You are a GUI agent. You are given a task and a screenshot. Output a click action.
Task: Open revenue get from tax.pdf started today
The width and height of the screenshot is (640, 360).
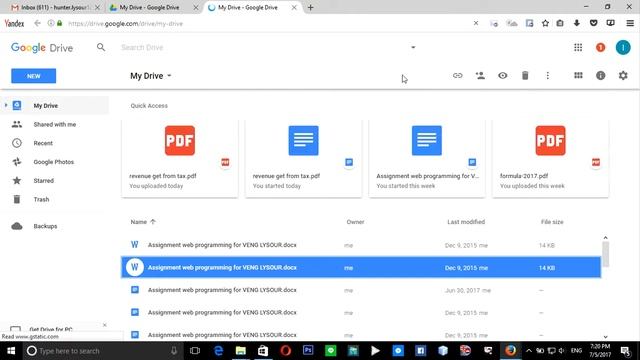point(303,158)
